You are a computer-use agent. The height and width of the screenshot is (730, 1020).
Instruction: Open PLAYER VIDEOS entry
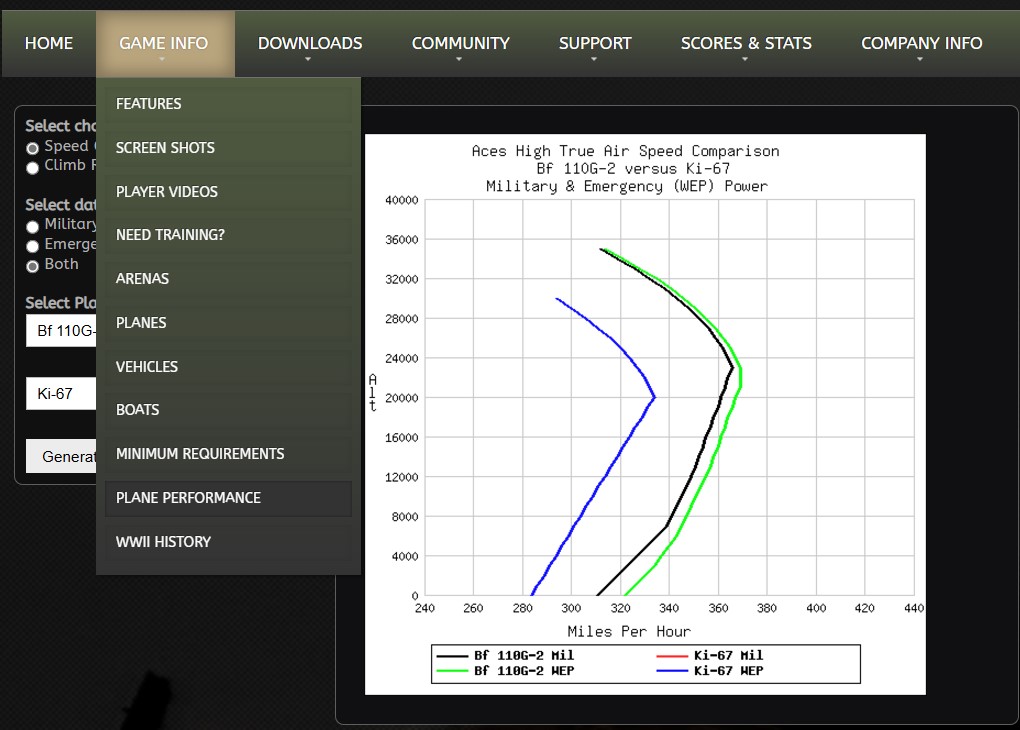point(228,192)
